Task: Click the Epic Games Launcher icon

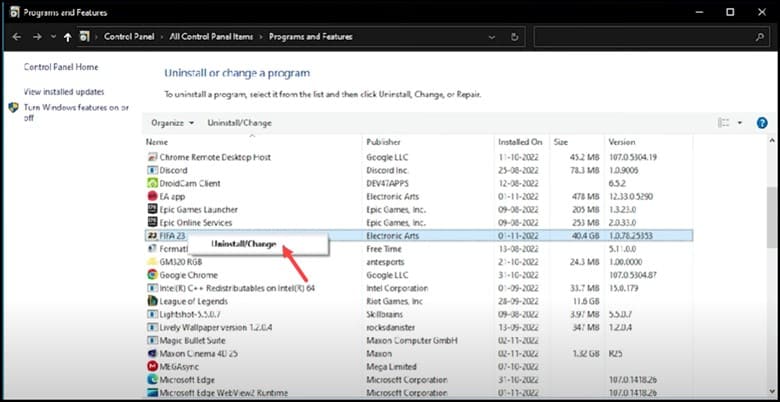Action: point(153,209)
